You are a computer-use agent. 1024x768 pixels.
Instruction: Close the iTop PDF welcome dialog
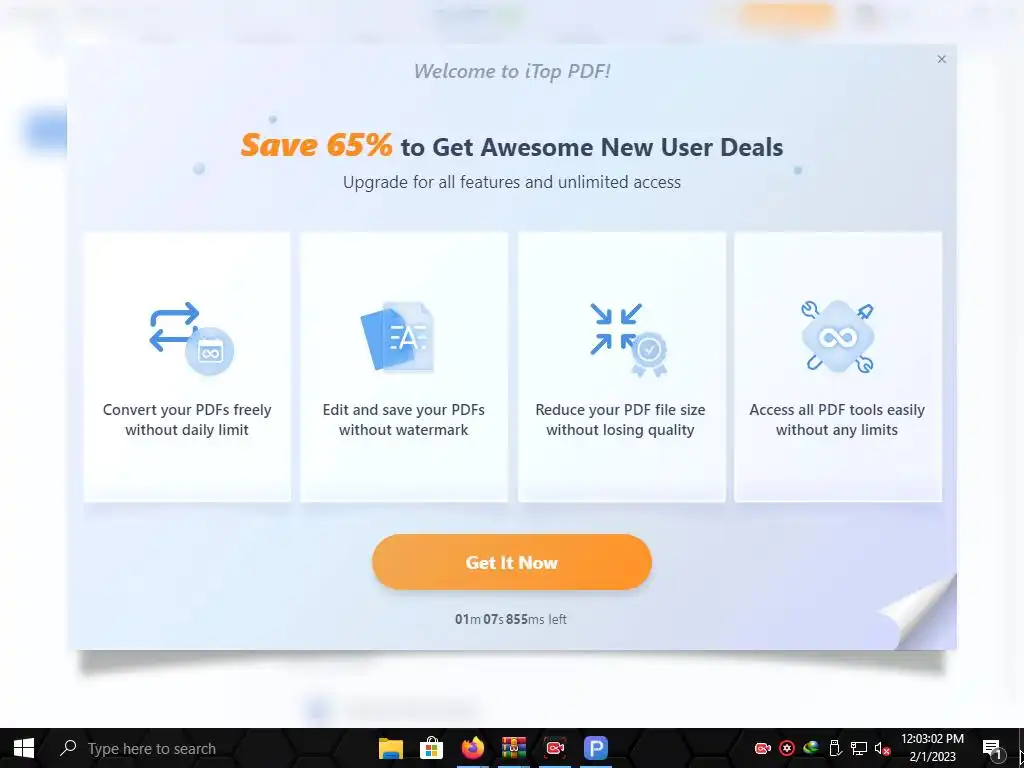pos(941,59)
